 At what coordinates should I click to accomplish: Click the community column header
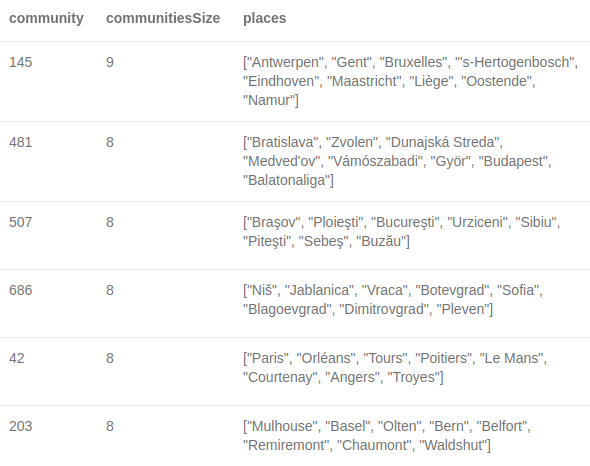click(x=46, y=18)
